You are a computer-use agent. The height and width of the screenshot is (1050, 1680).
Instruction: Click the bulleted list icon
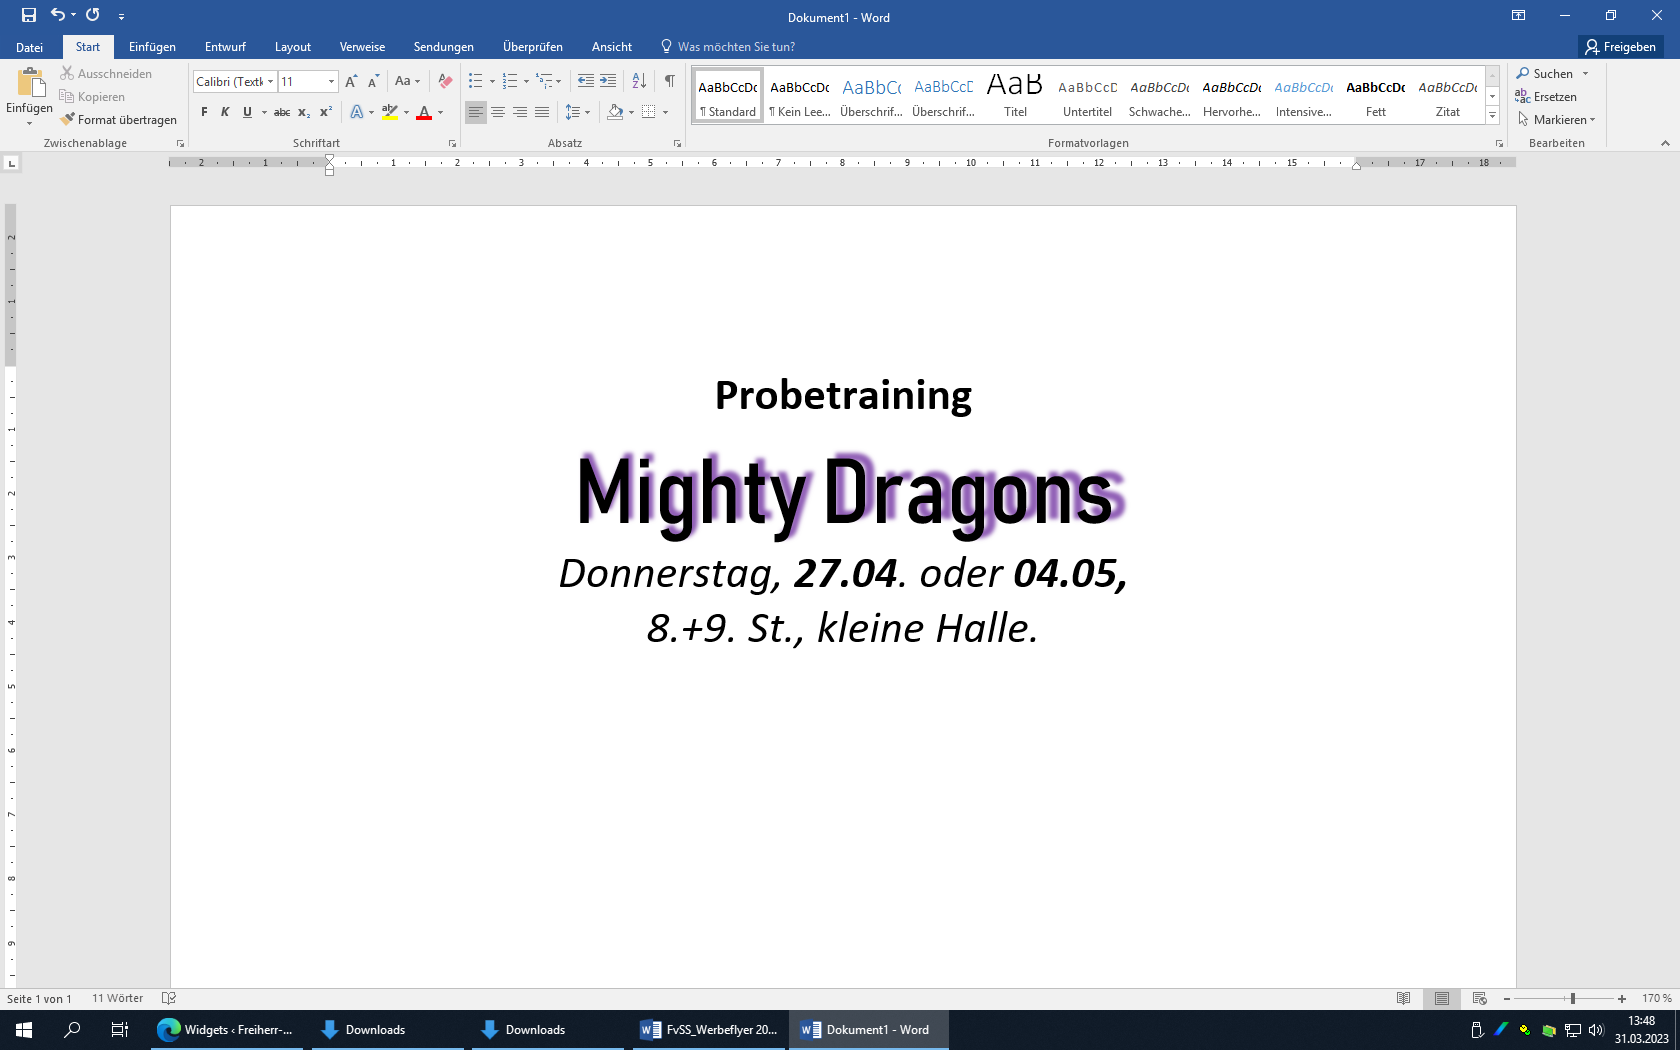pyautogui.click(x=476, y=81)
